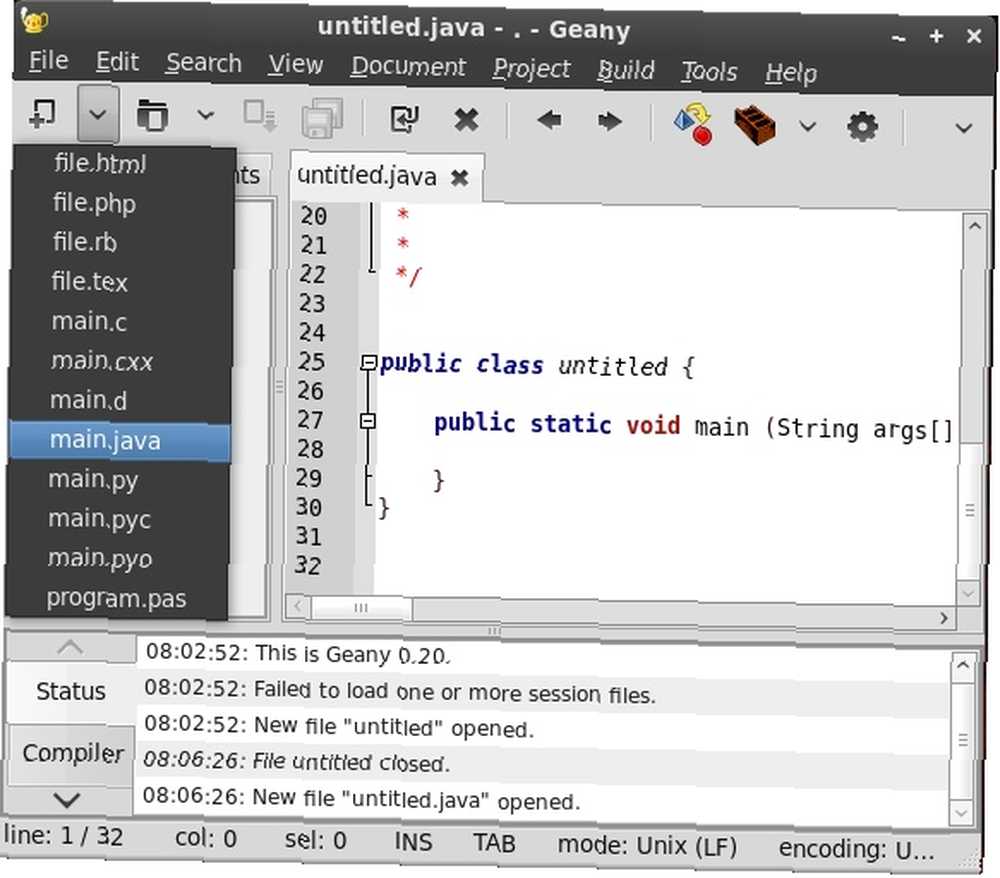
Task: Click the Reload file toolbar icon
Action: pos(404,119)
